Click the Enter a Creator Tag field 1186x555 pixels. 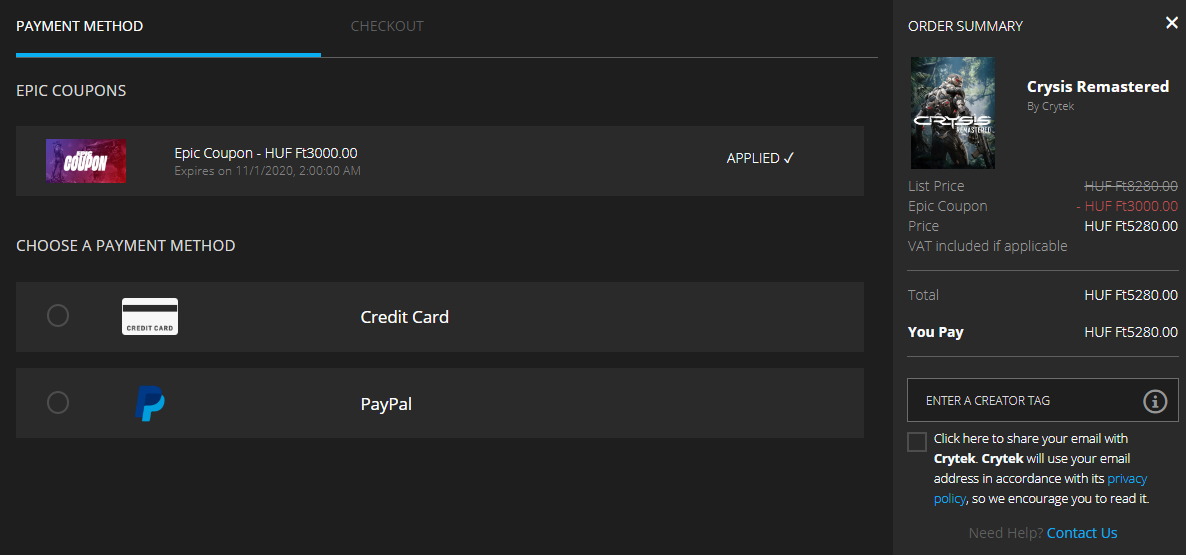[x=1042, y=400]
